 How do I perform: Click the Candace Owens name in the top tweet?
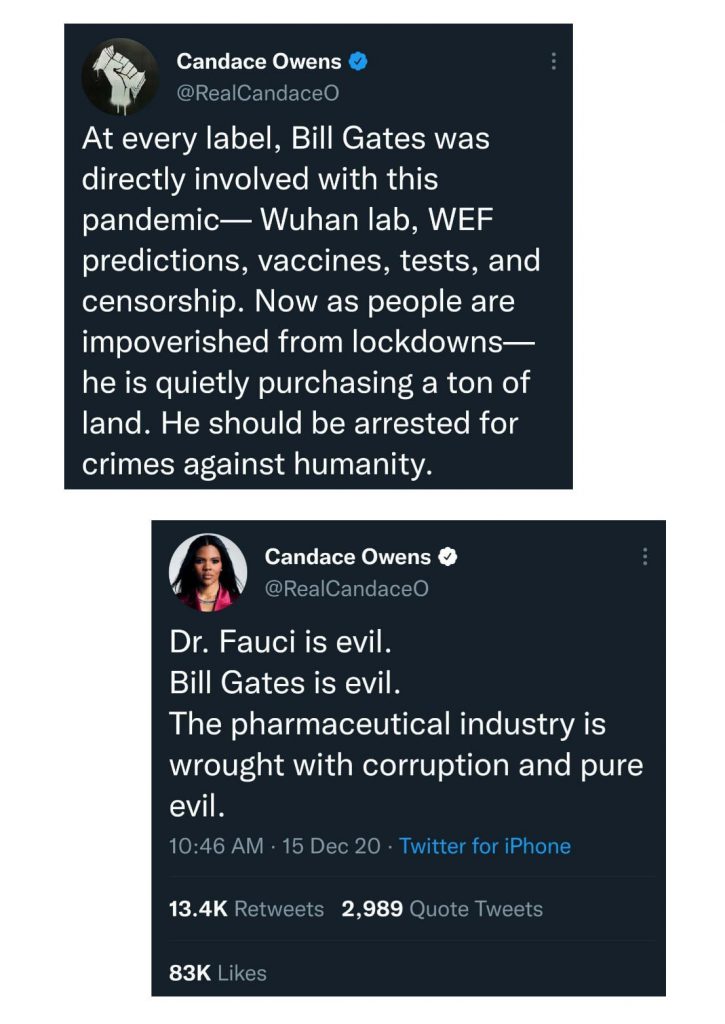pyautogui.click(x=260, y=62)
